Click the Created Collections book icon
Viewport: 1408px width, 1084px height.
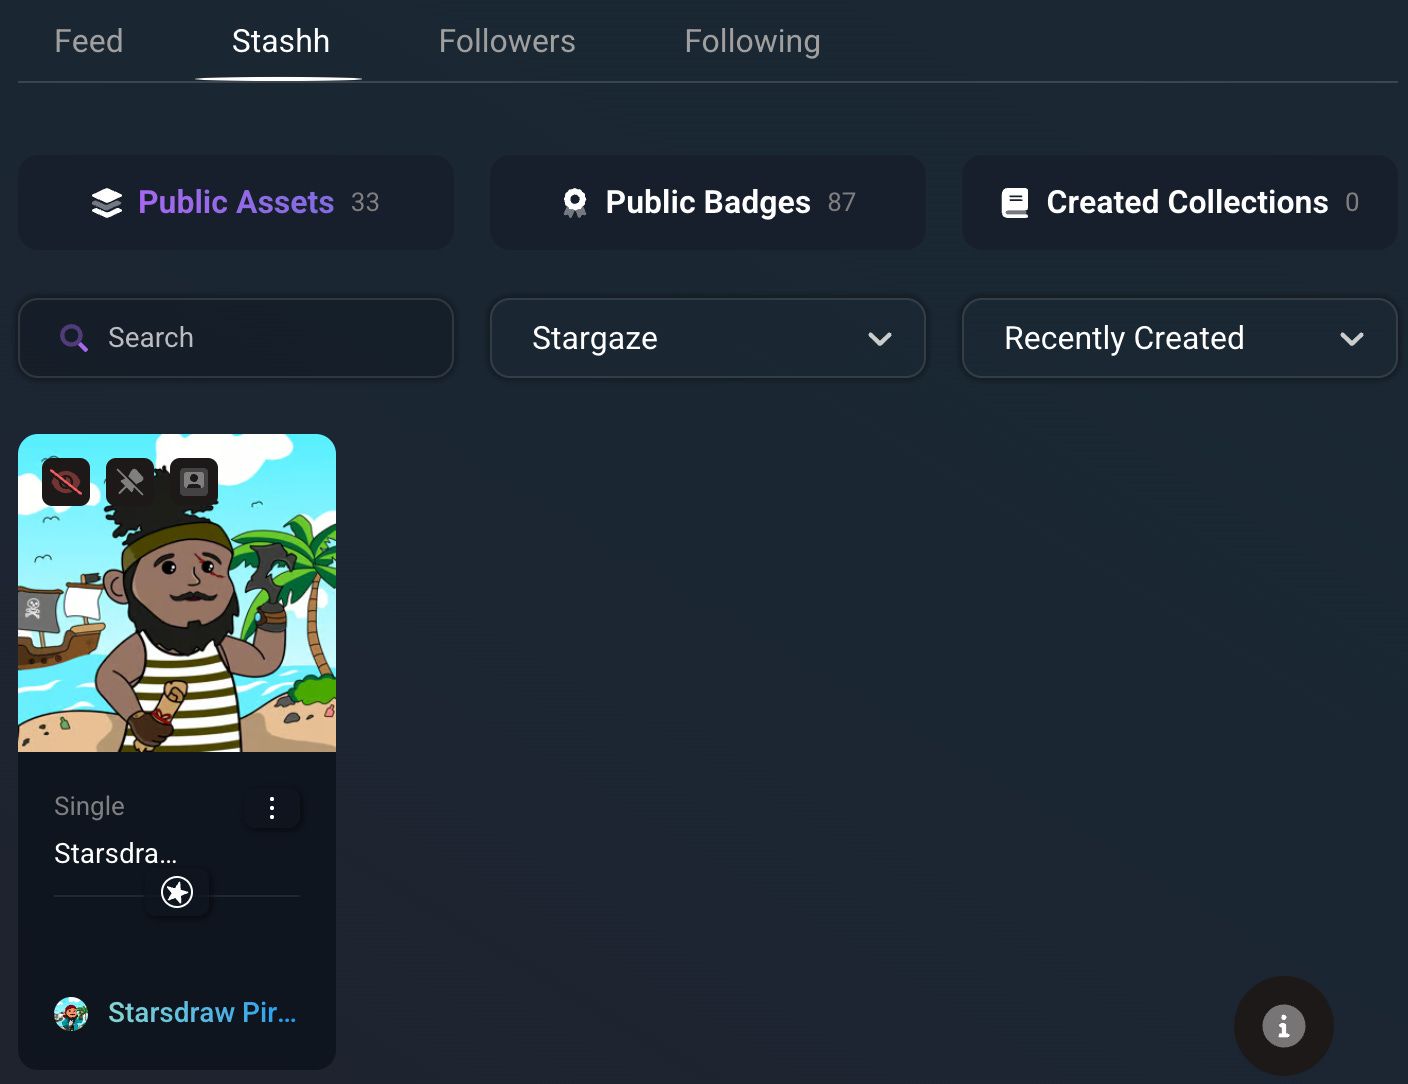tap(1015, 203)
